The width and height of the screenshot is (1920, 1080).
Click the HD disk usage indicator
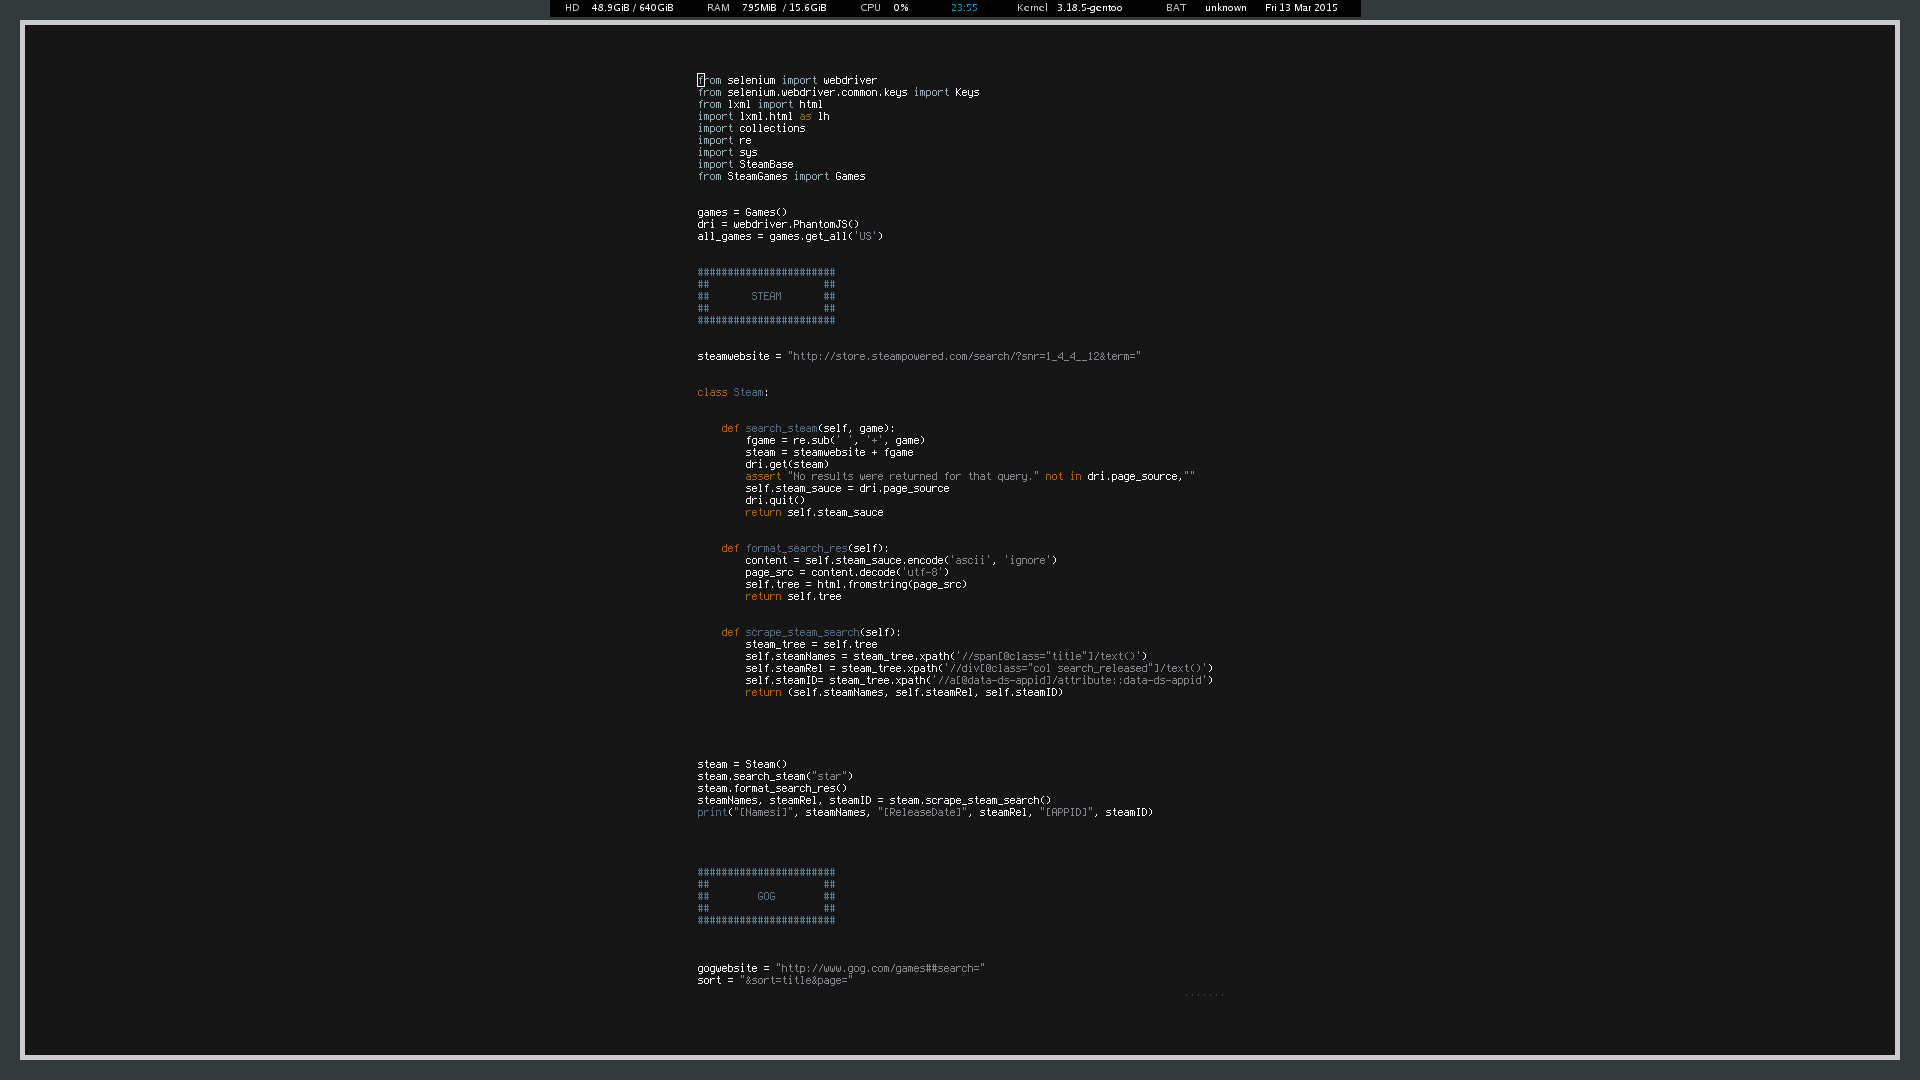coord(619,8)
